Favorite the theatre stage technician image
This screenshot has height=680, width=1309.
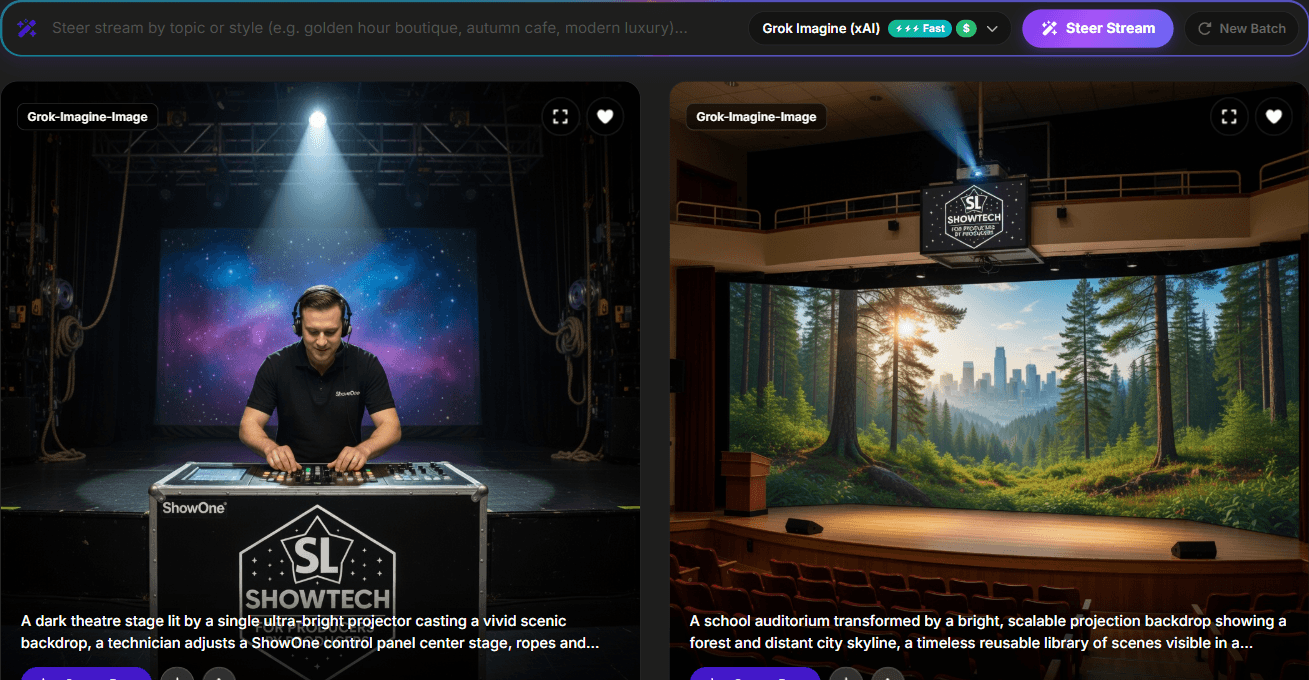pyautogui.click(x=605, y=117)
